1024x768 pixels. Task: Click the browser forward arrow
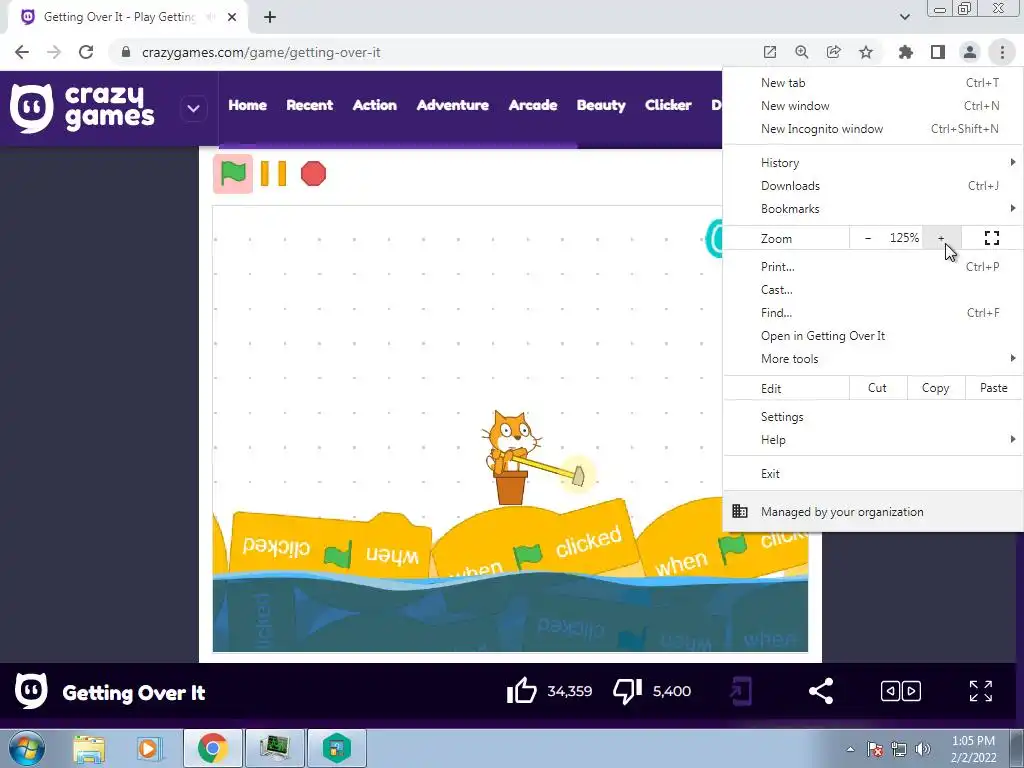(54, 52)
